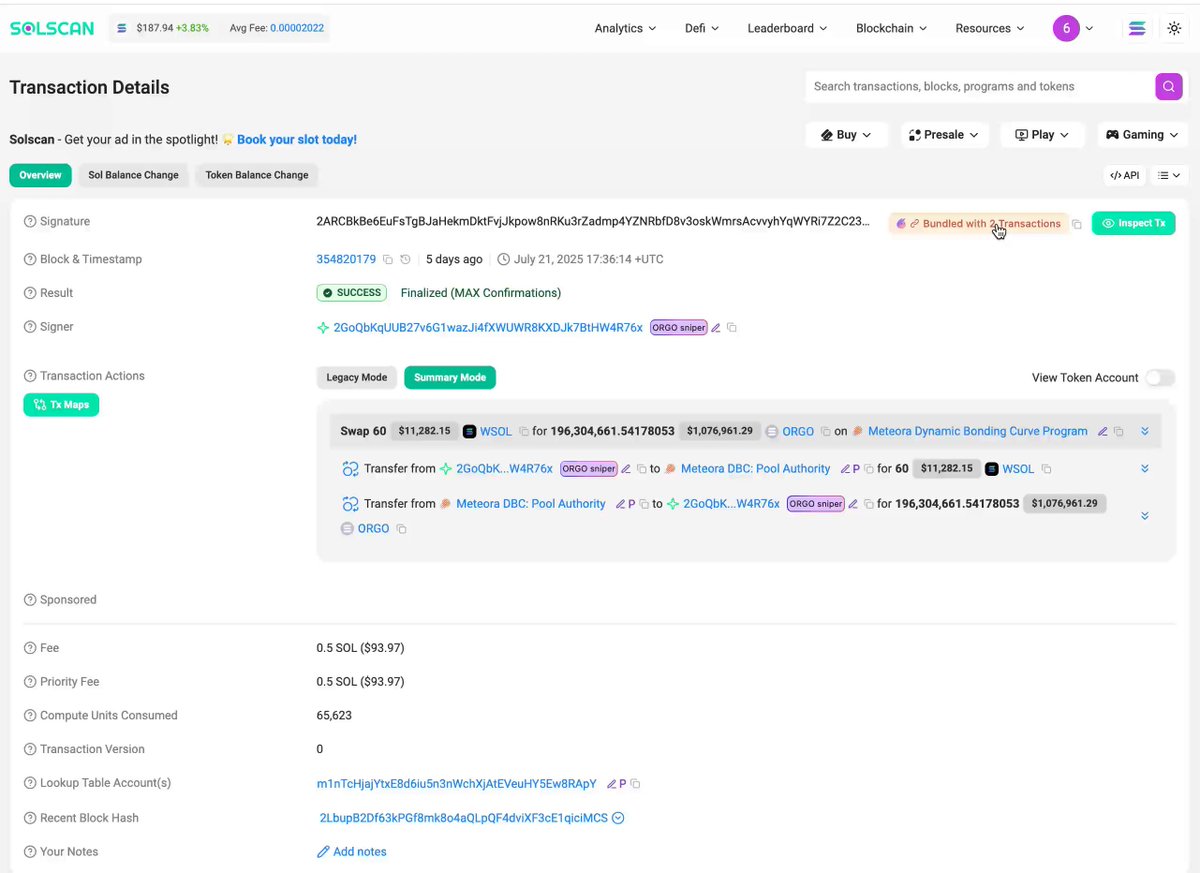Copy ORGO token address in Swap row
This screenshot has height=873, width=1200.
click(x=825, y=432)
